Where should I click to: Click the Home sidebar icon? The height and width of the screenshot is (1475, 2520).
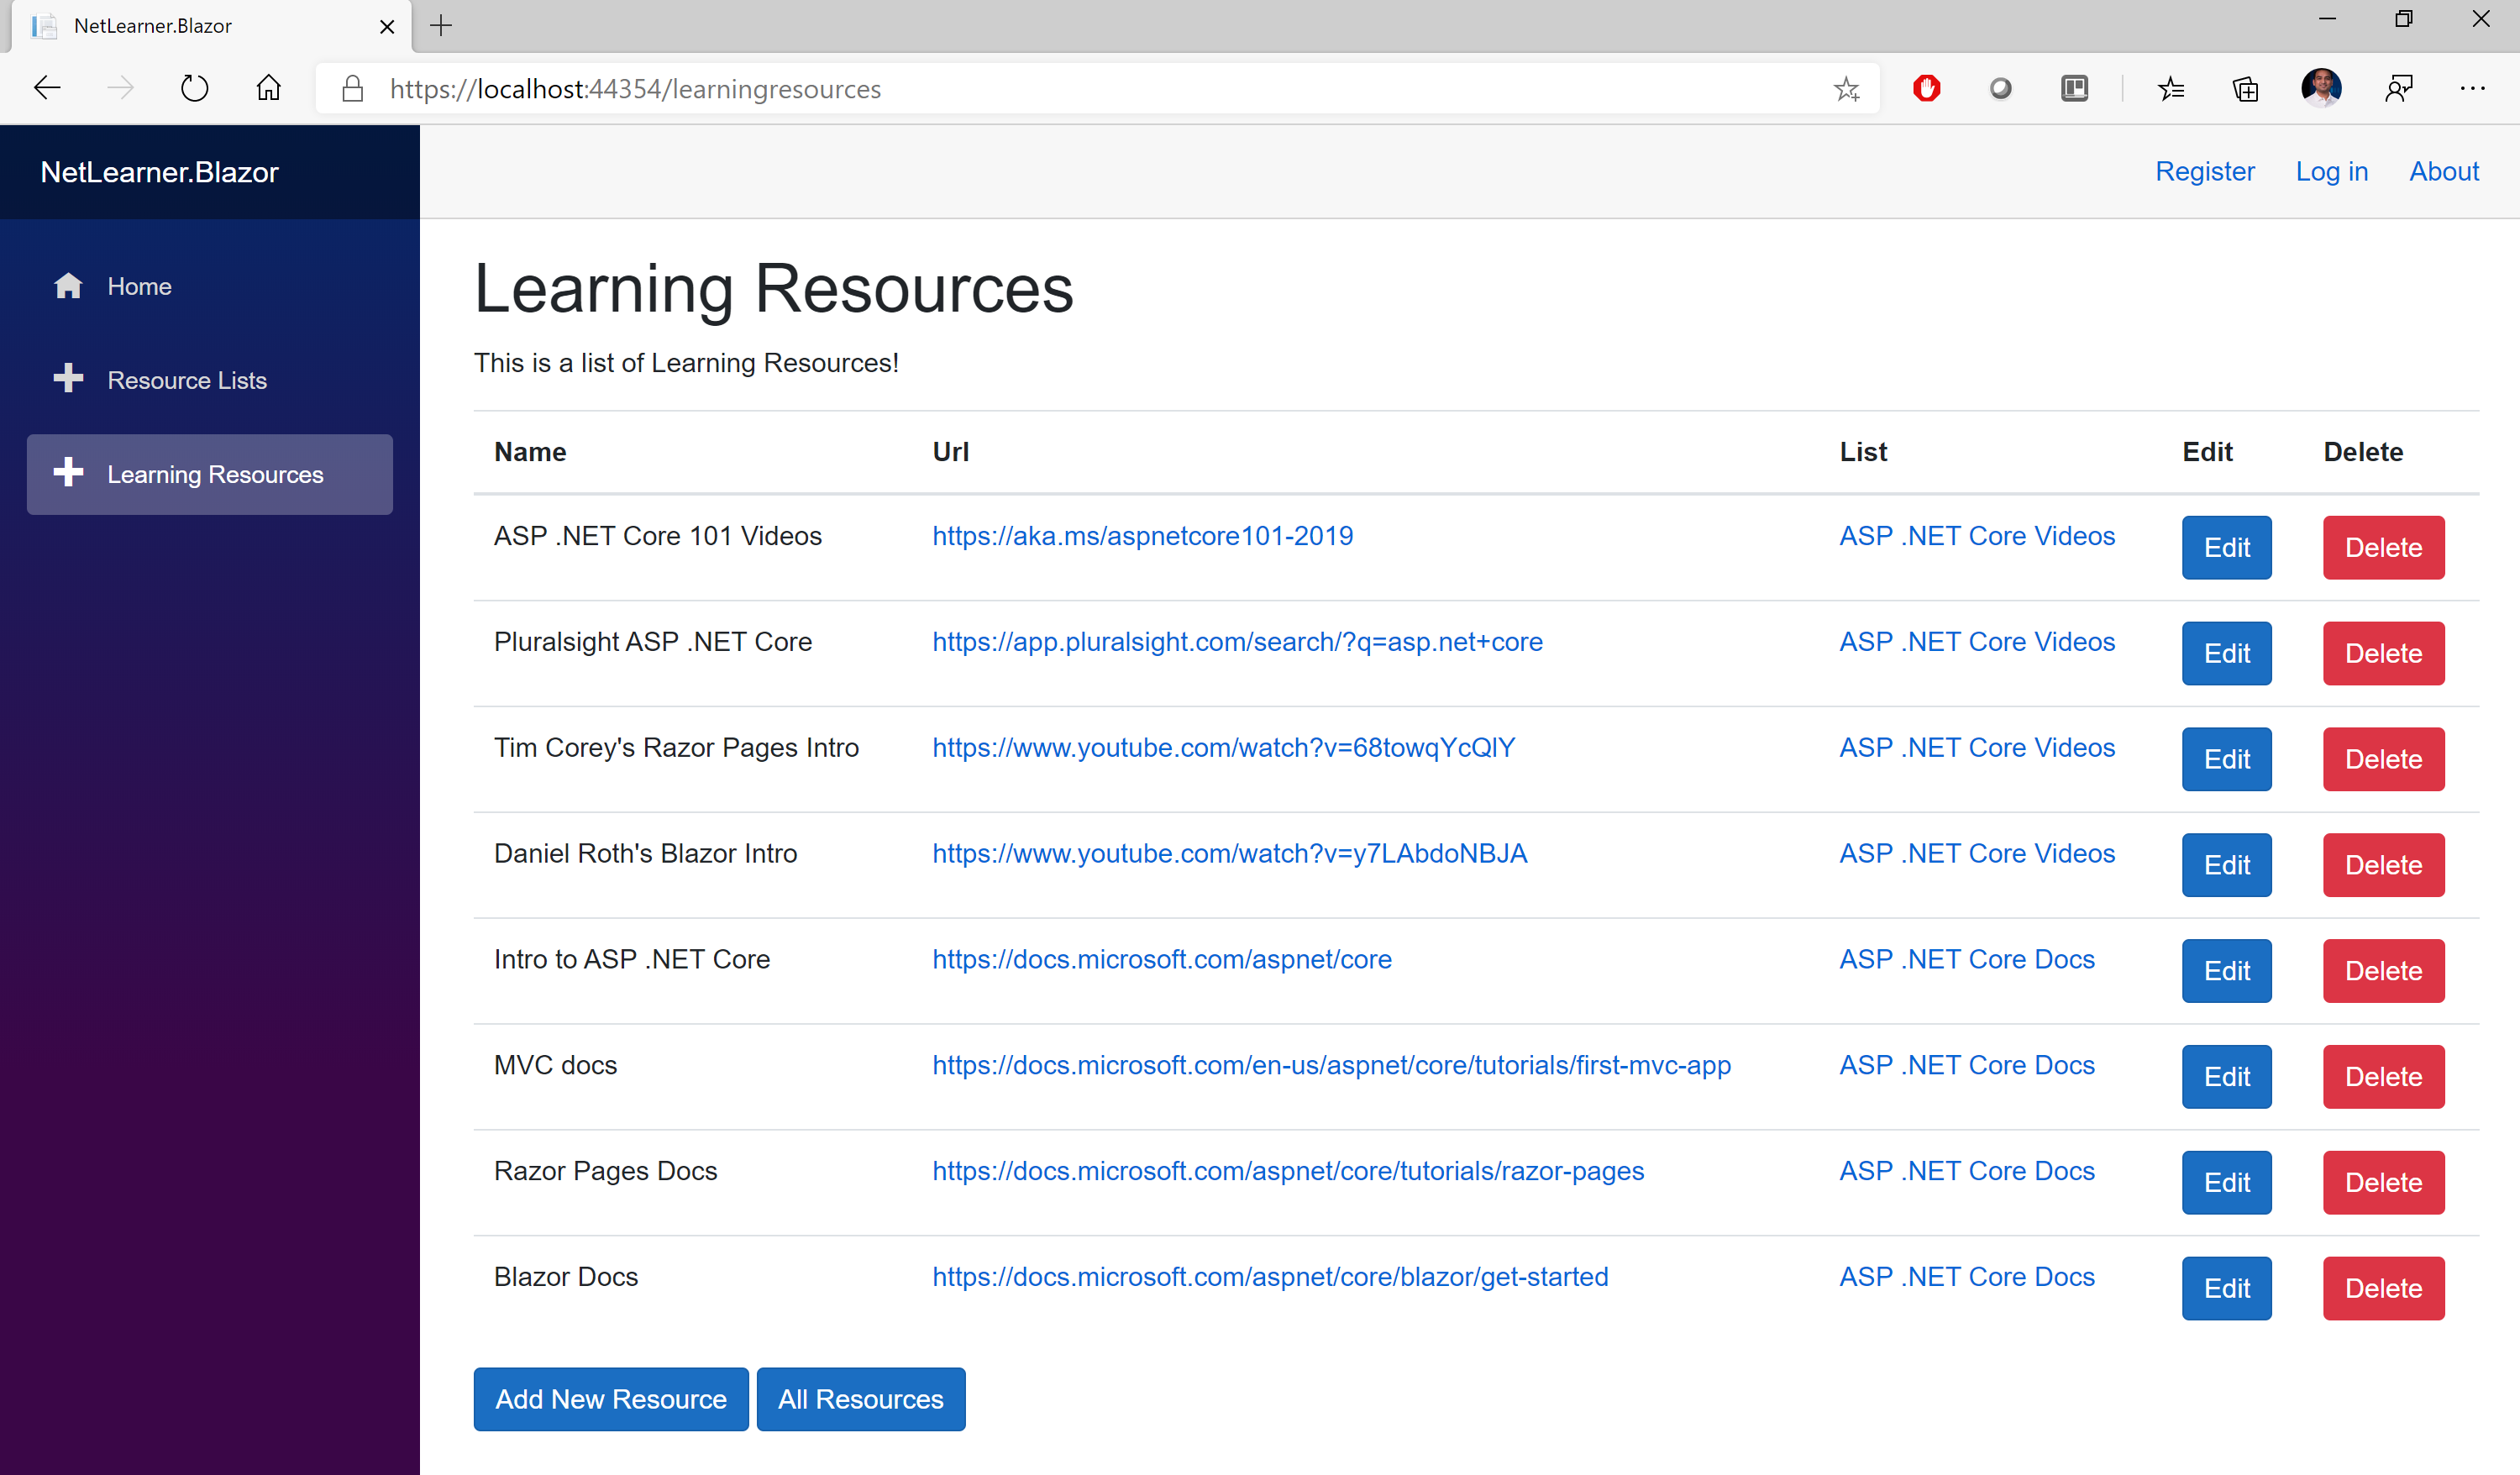point(66,286)
